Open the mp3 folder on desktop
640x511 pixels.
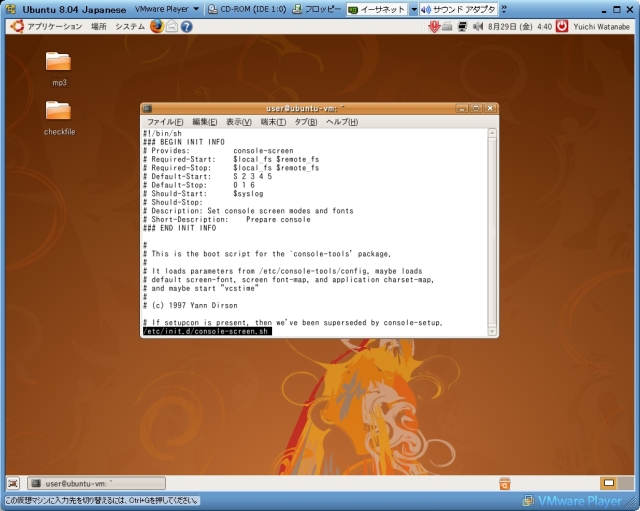[x=58, y=62]
